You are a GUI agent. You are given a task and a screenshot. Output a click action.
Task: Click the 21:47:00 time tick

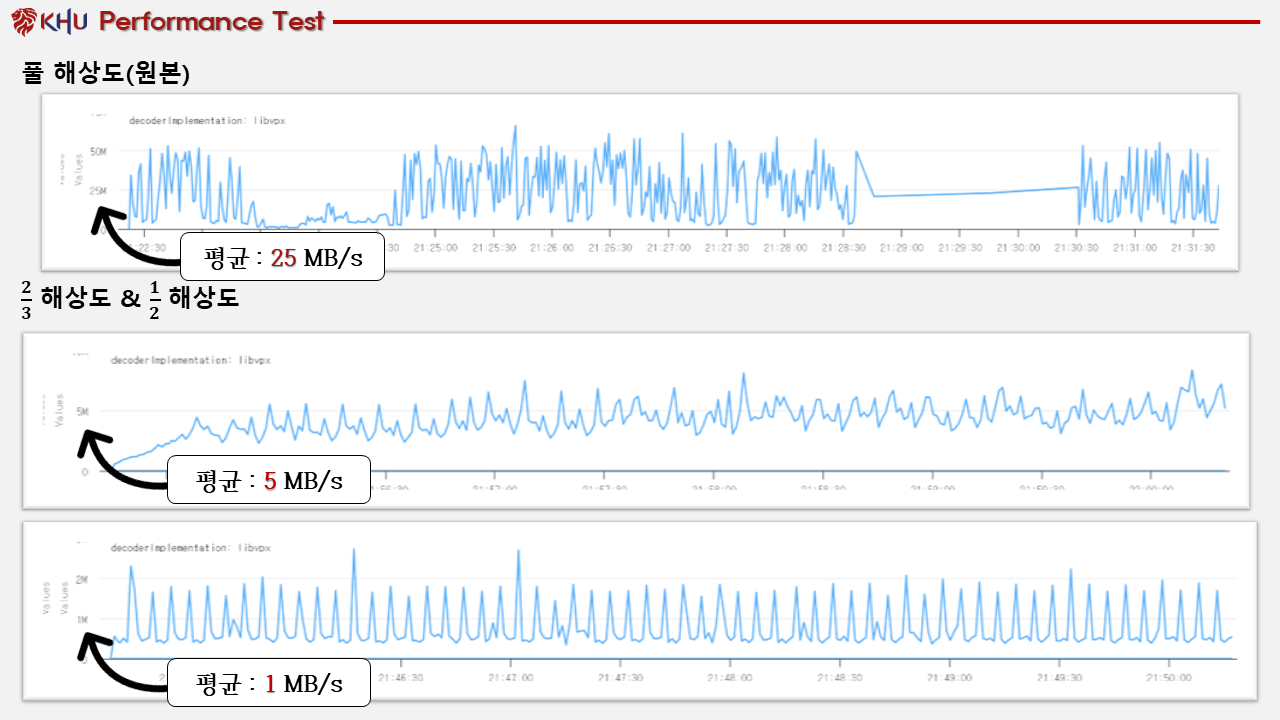tap(510, 677)
